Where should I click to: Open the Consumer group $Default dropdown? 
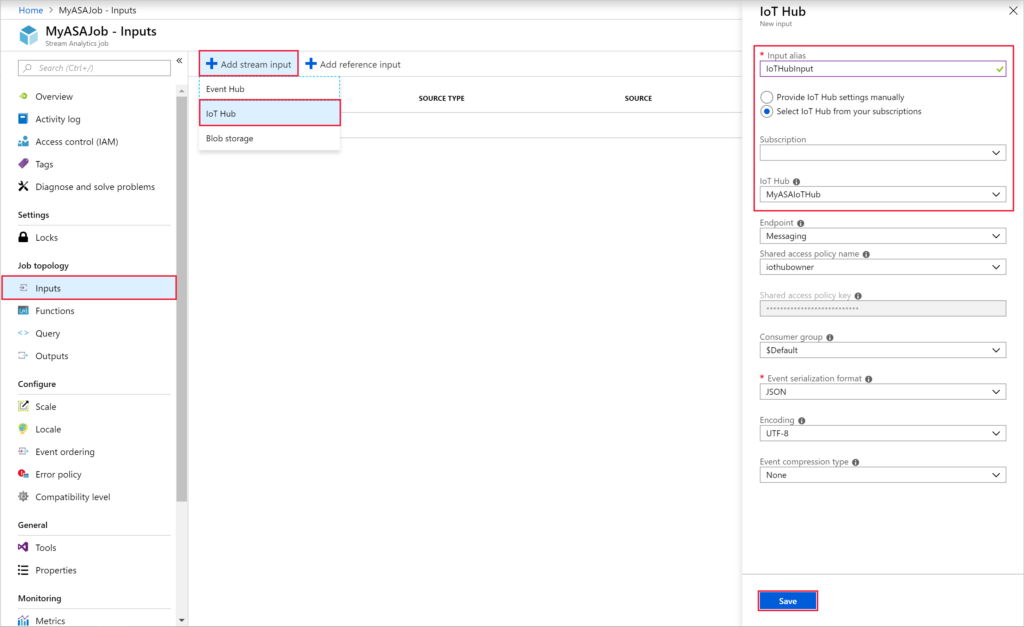point(883,350)
